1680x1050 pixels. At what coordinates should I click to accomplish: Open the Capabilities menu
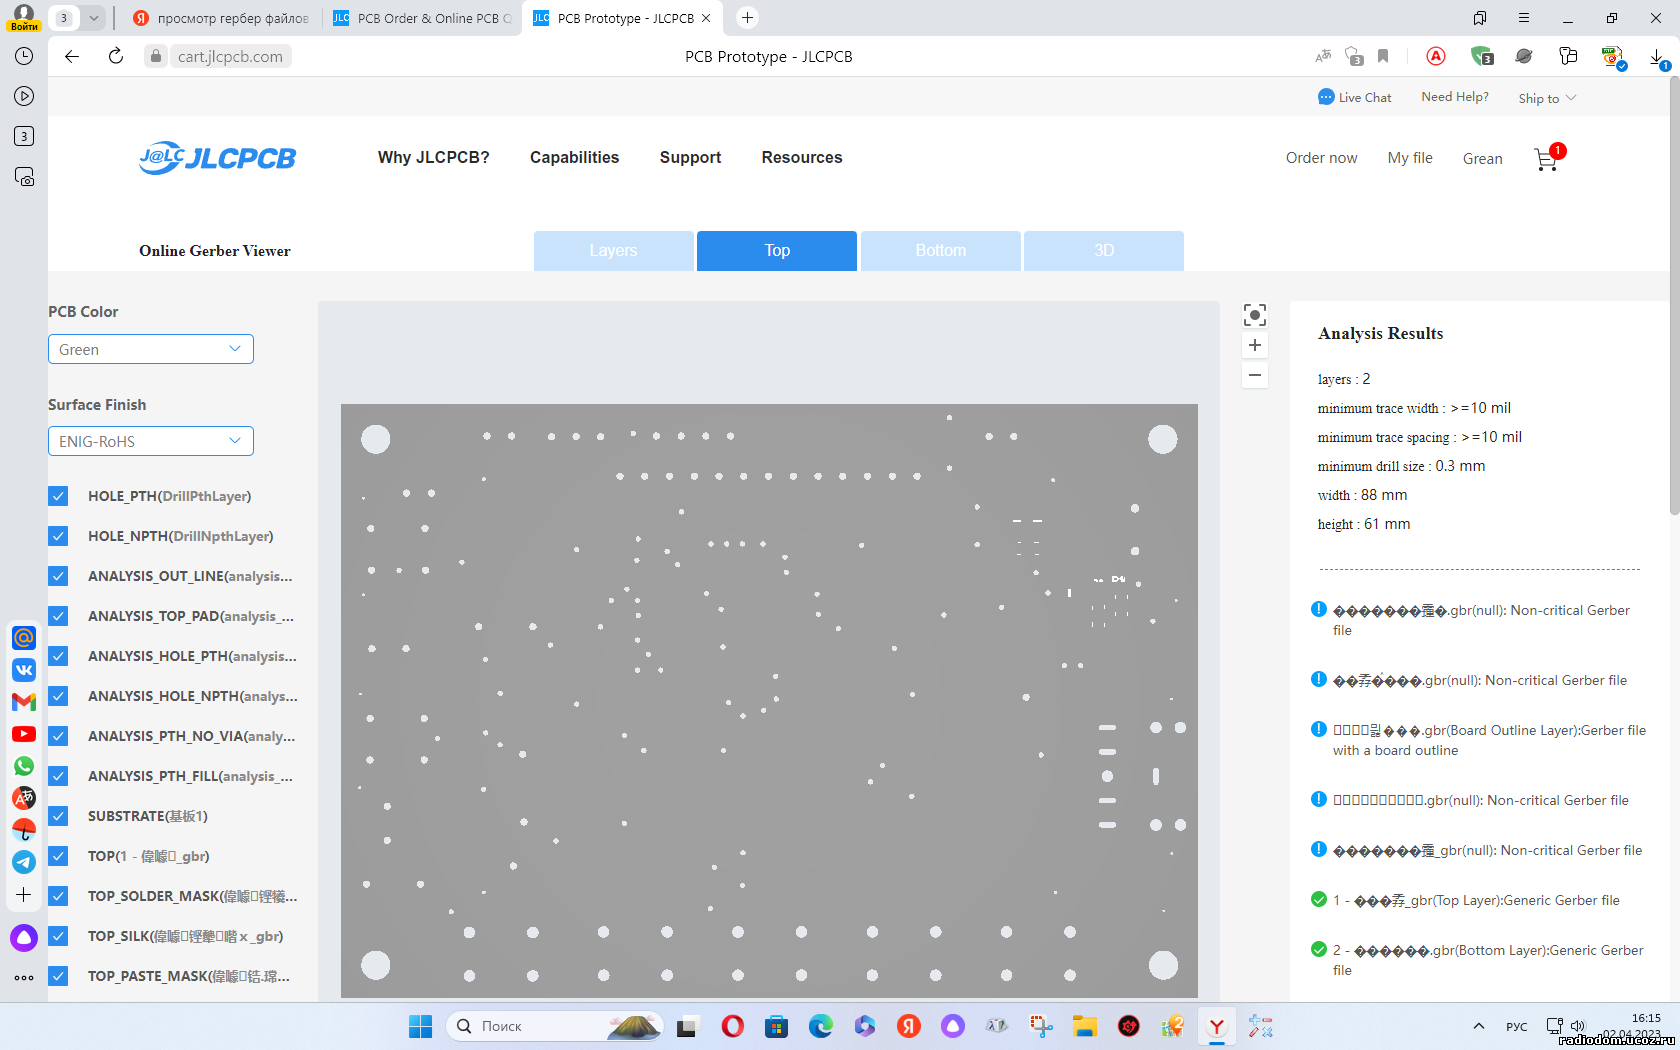[x=575, y=157]
